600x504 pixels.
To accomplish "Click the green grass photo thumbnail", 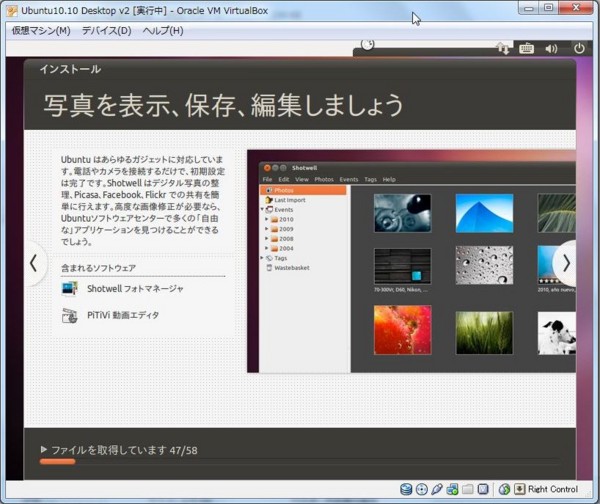I will [x=484, y=333].
